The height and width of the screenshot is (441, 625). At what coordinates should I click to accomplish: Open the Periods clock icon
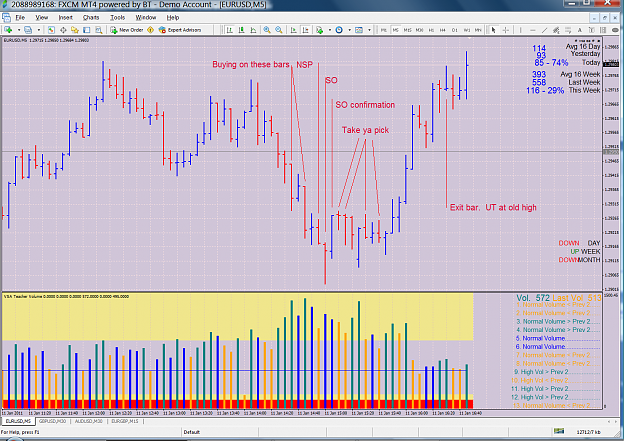(339, 30)
